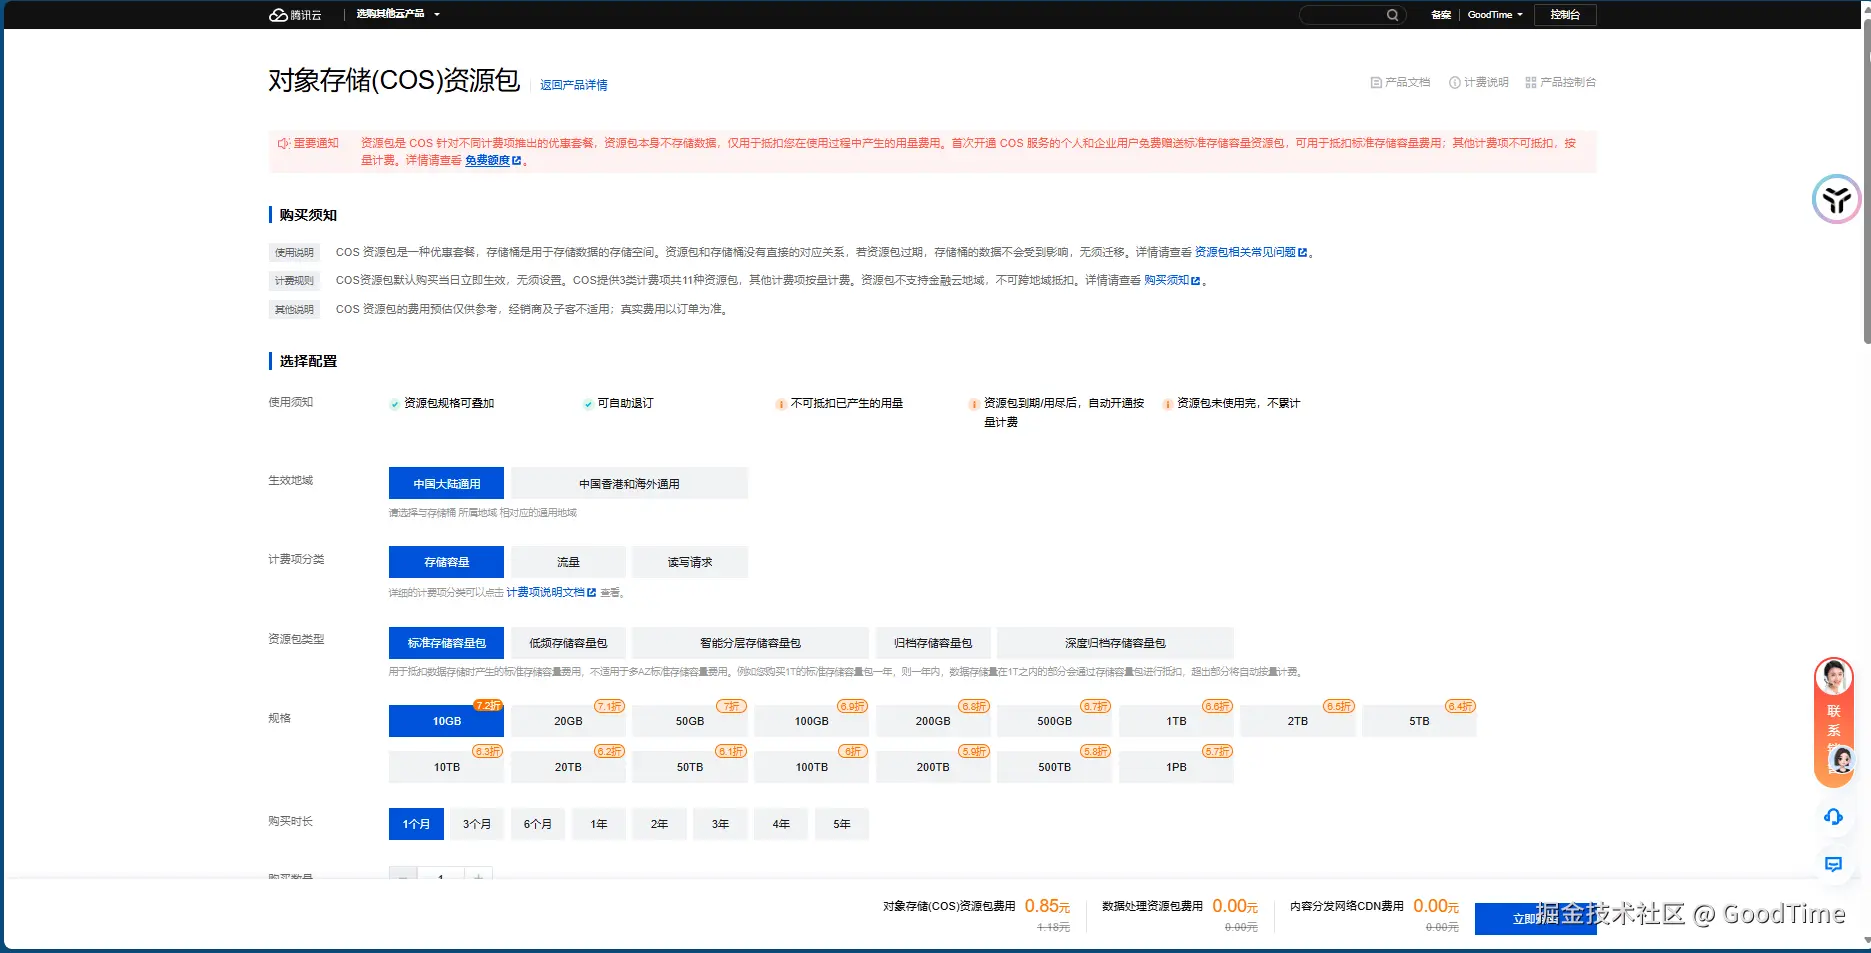Expand the GoodTime account dropdown
The height and width of the screenshot is (953, 1871).
point(1495,15)
